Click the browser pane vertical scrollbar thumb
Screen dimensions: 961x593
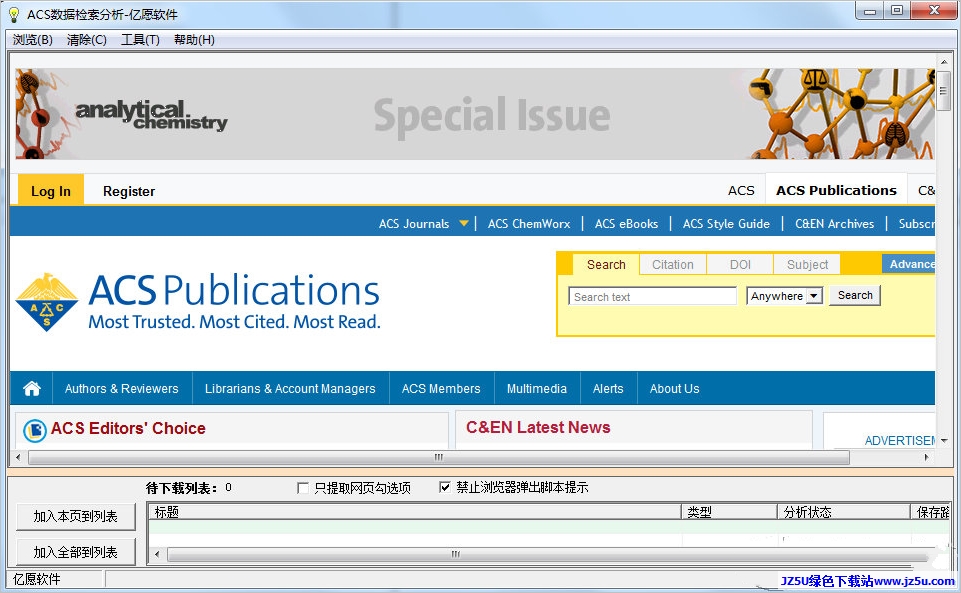click(x=943, y=91)
